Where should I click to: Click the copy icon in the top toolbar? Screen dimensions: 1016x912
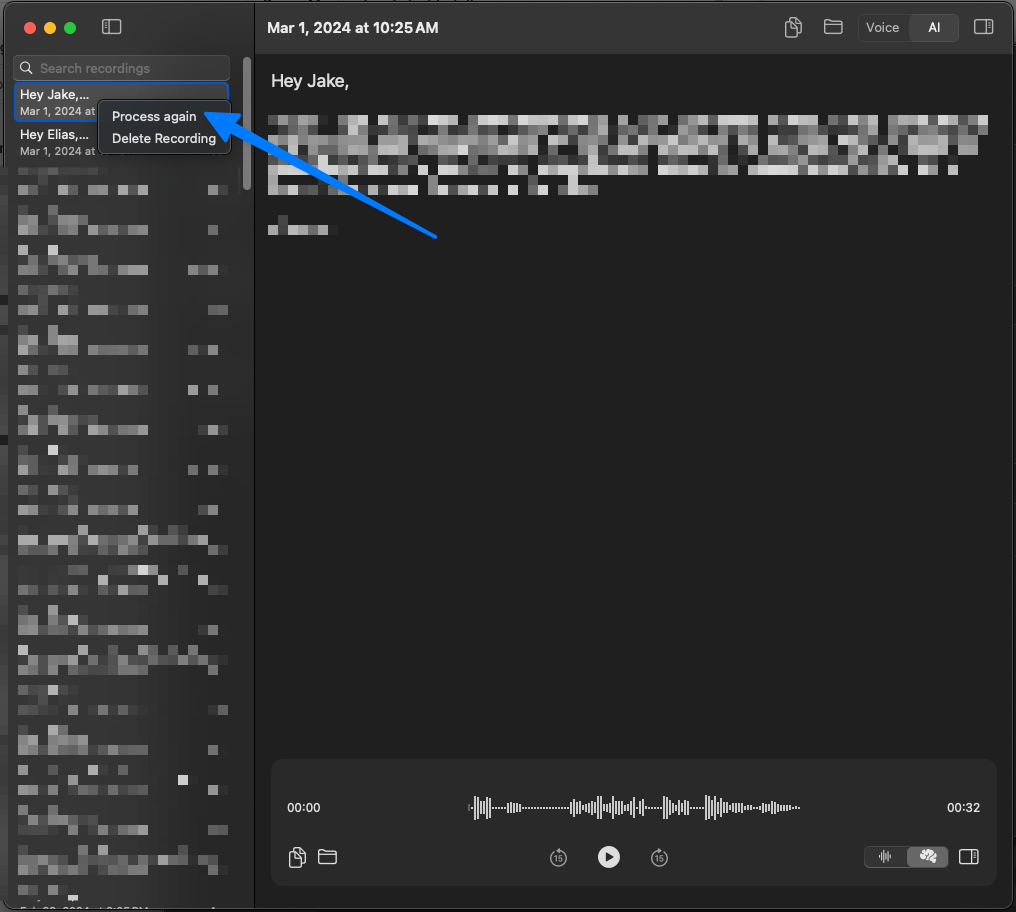793,28
